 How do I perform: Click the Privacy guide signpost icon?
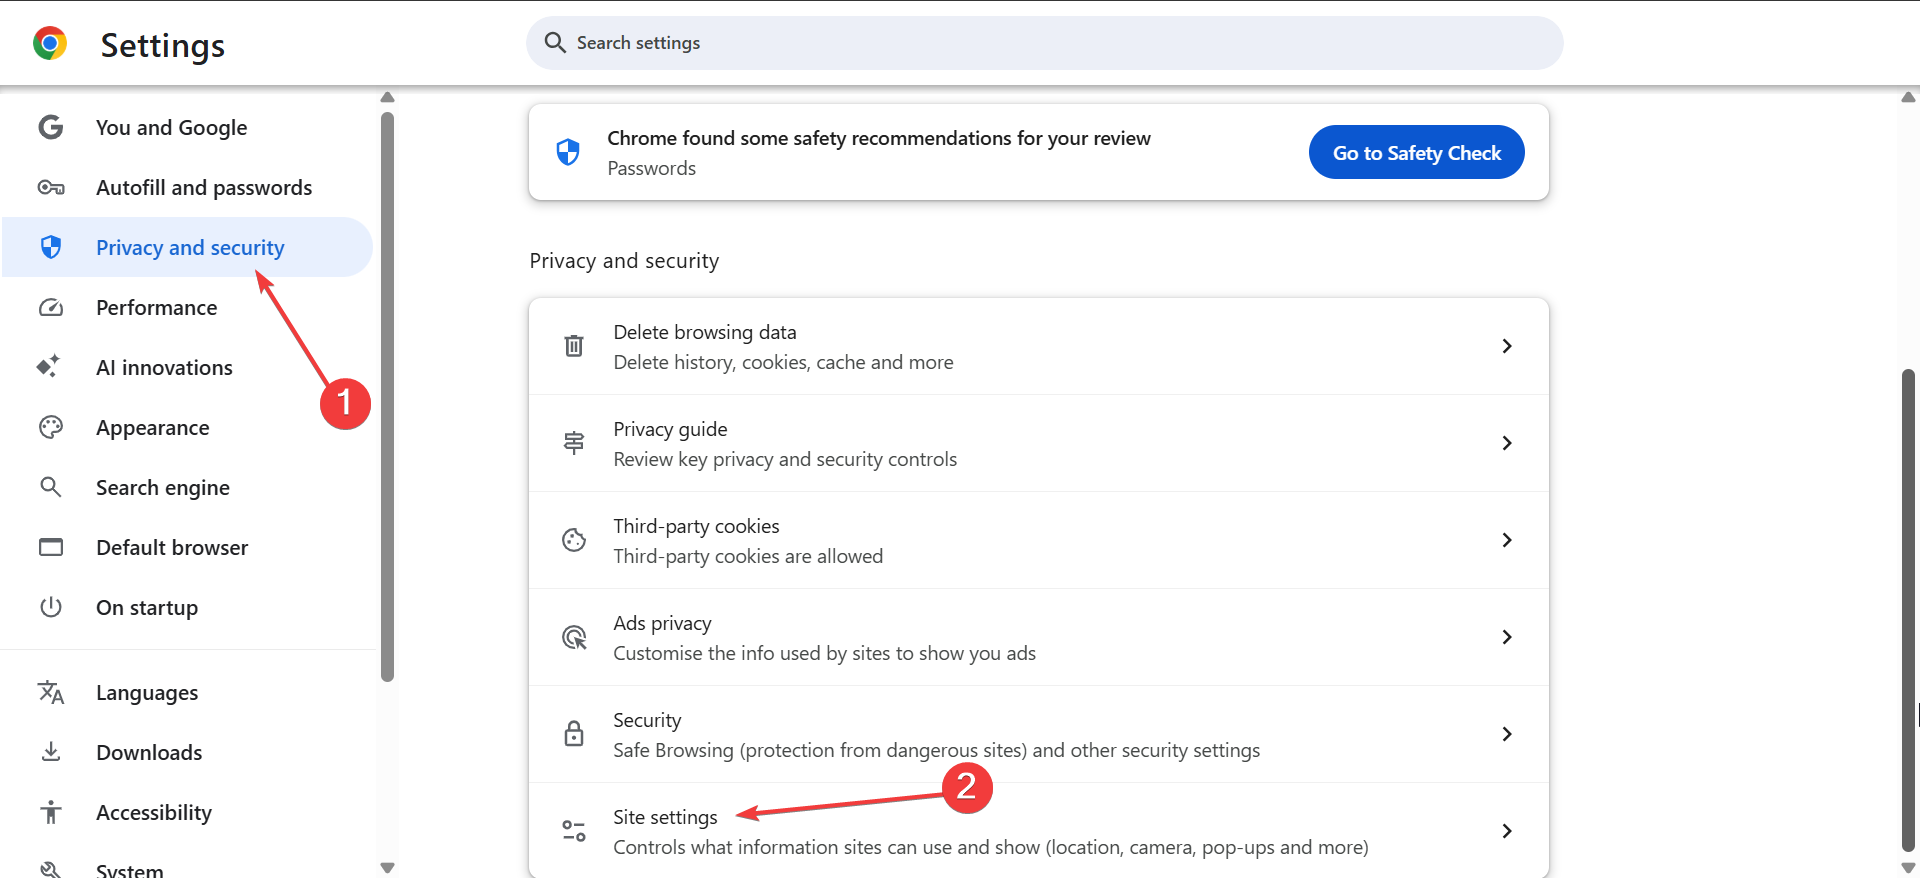coord(574,443)
